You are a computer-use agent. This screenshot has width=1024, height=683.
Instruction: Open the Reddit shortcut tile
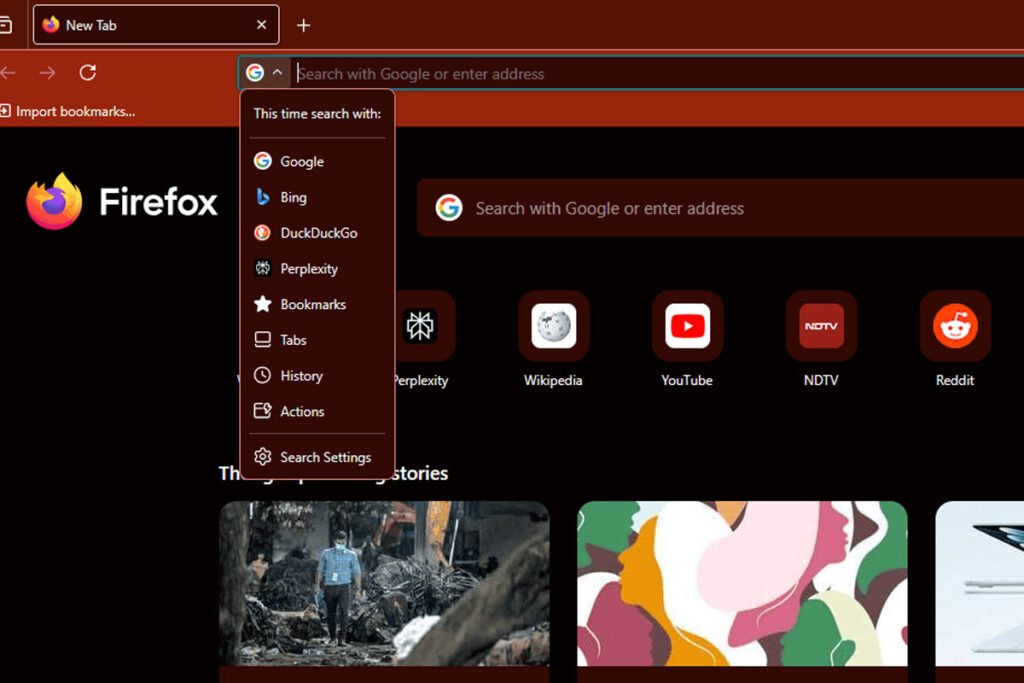955,326
